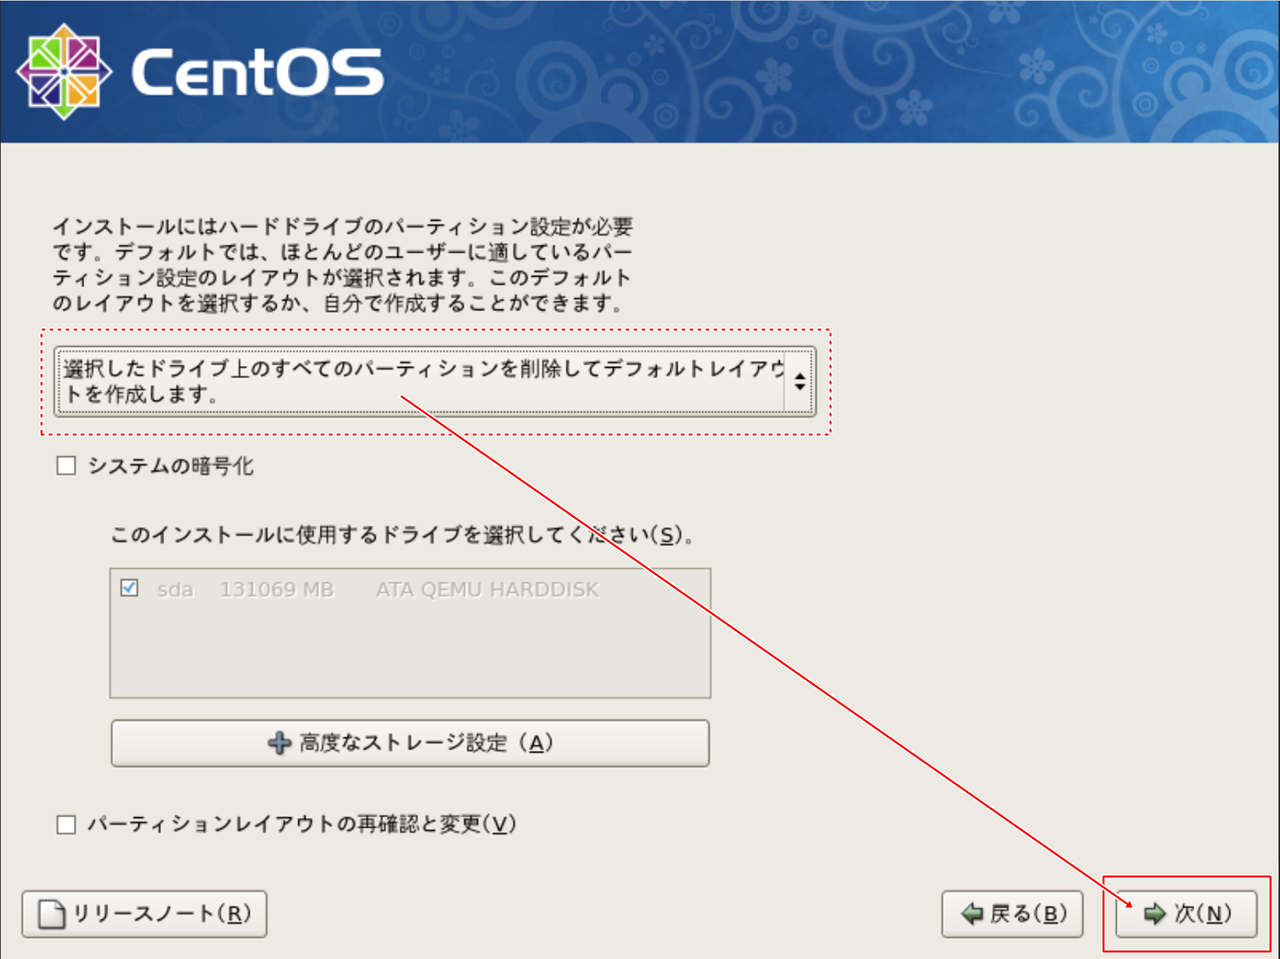This screenshot has height=959, width=1280.
Task: Click the 131069 MB size of sda
Action: tap(276, 590)
